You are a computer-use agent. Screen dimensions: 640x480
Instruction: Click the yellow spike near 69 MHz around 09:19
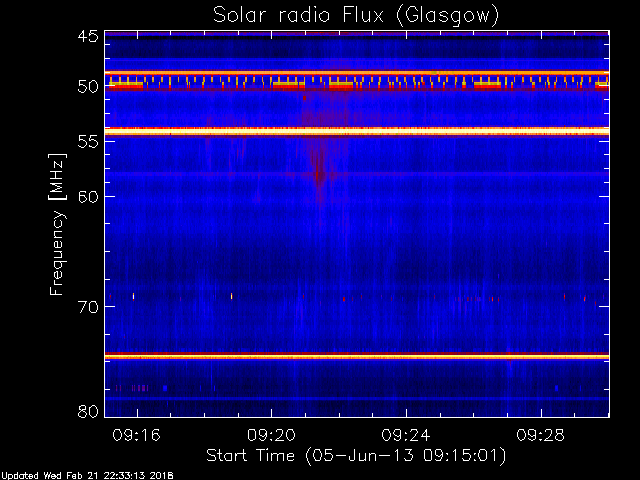pos(231,296)
